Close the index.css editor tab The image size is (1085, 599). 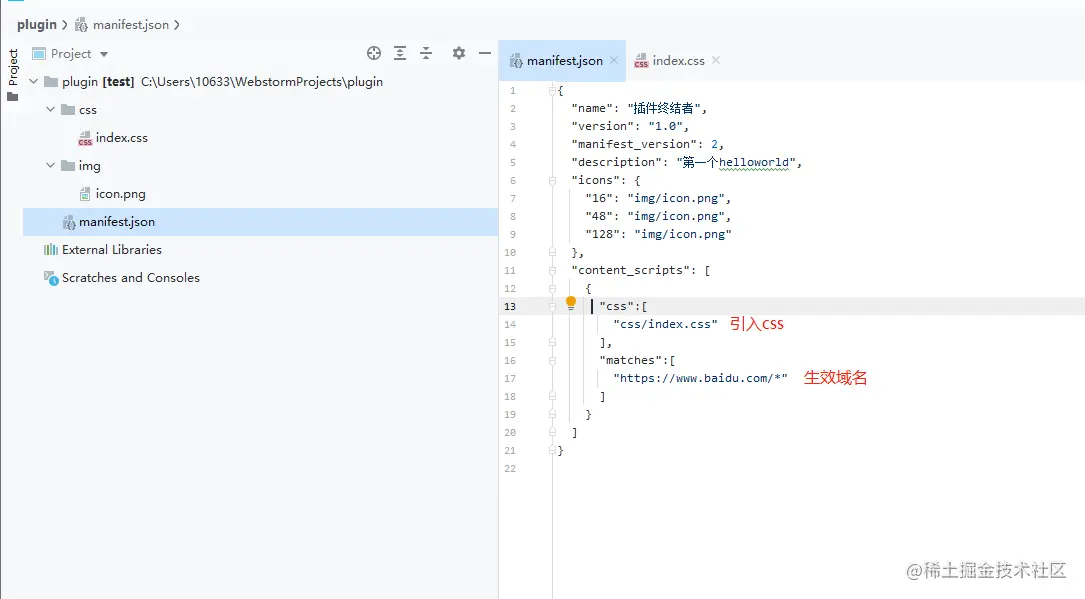click(716, 60)
